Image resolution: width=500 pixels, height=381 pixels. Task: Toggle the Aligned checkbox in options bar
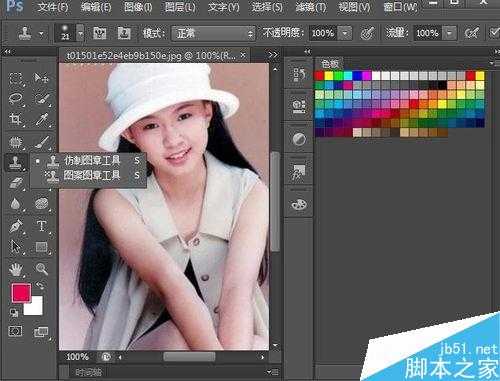(x=494, y=33)
